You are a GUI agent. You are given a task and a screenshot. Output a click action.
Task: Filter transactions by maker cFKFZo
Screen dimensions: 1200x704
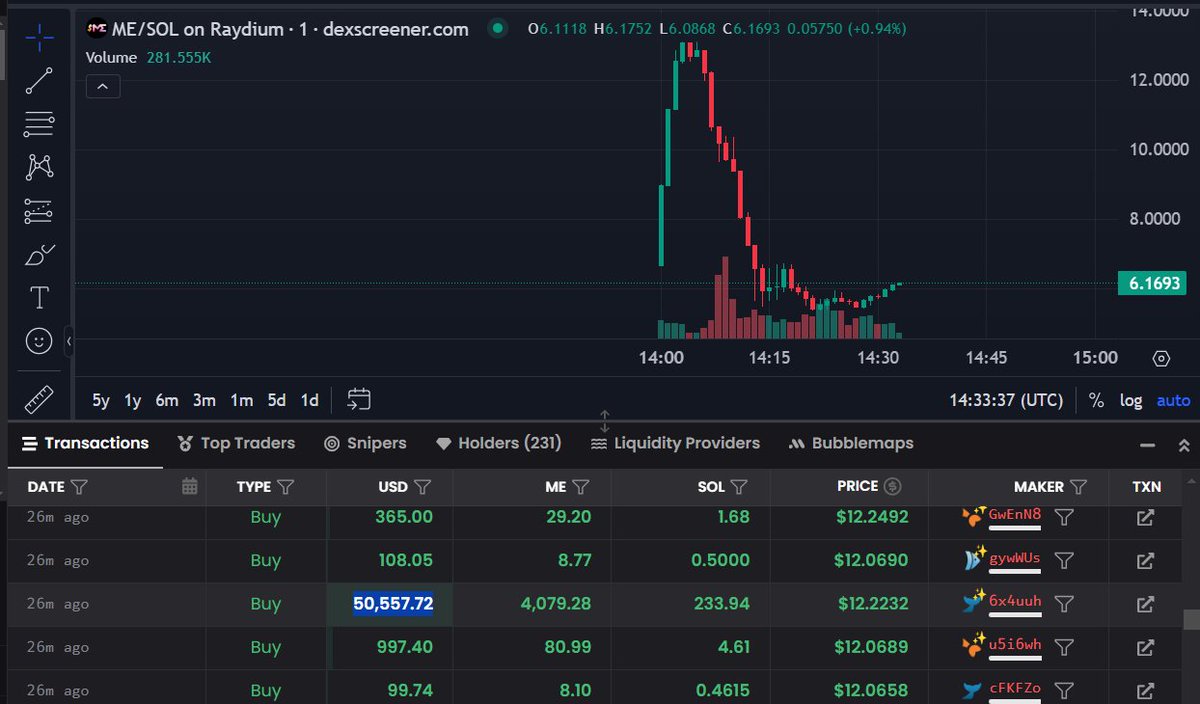pos(1065,690)
